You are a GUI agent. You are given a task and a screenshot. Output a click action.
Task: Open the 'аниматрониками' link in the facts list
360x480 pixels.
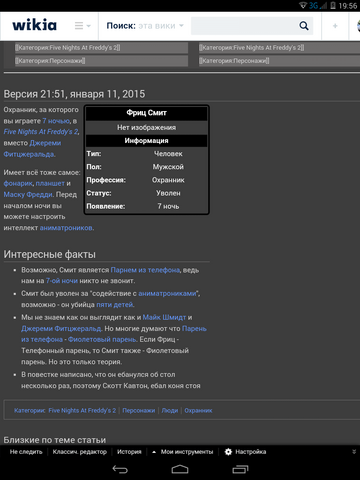coord(168,294)
